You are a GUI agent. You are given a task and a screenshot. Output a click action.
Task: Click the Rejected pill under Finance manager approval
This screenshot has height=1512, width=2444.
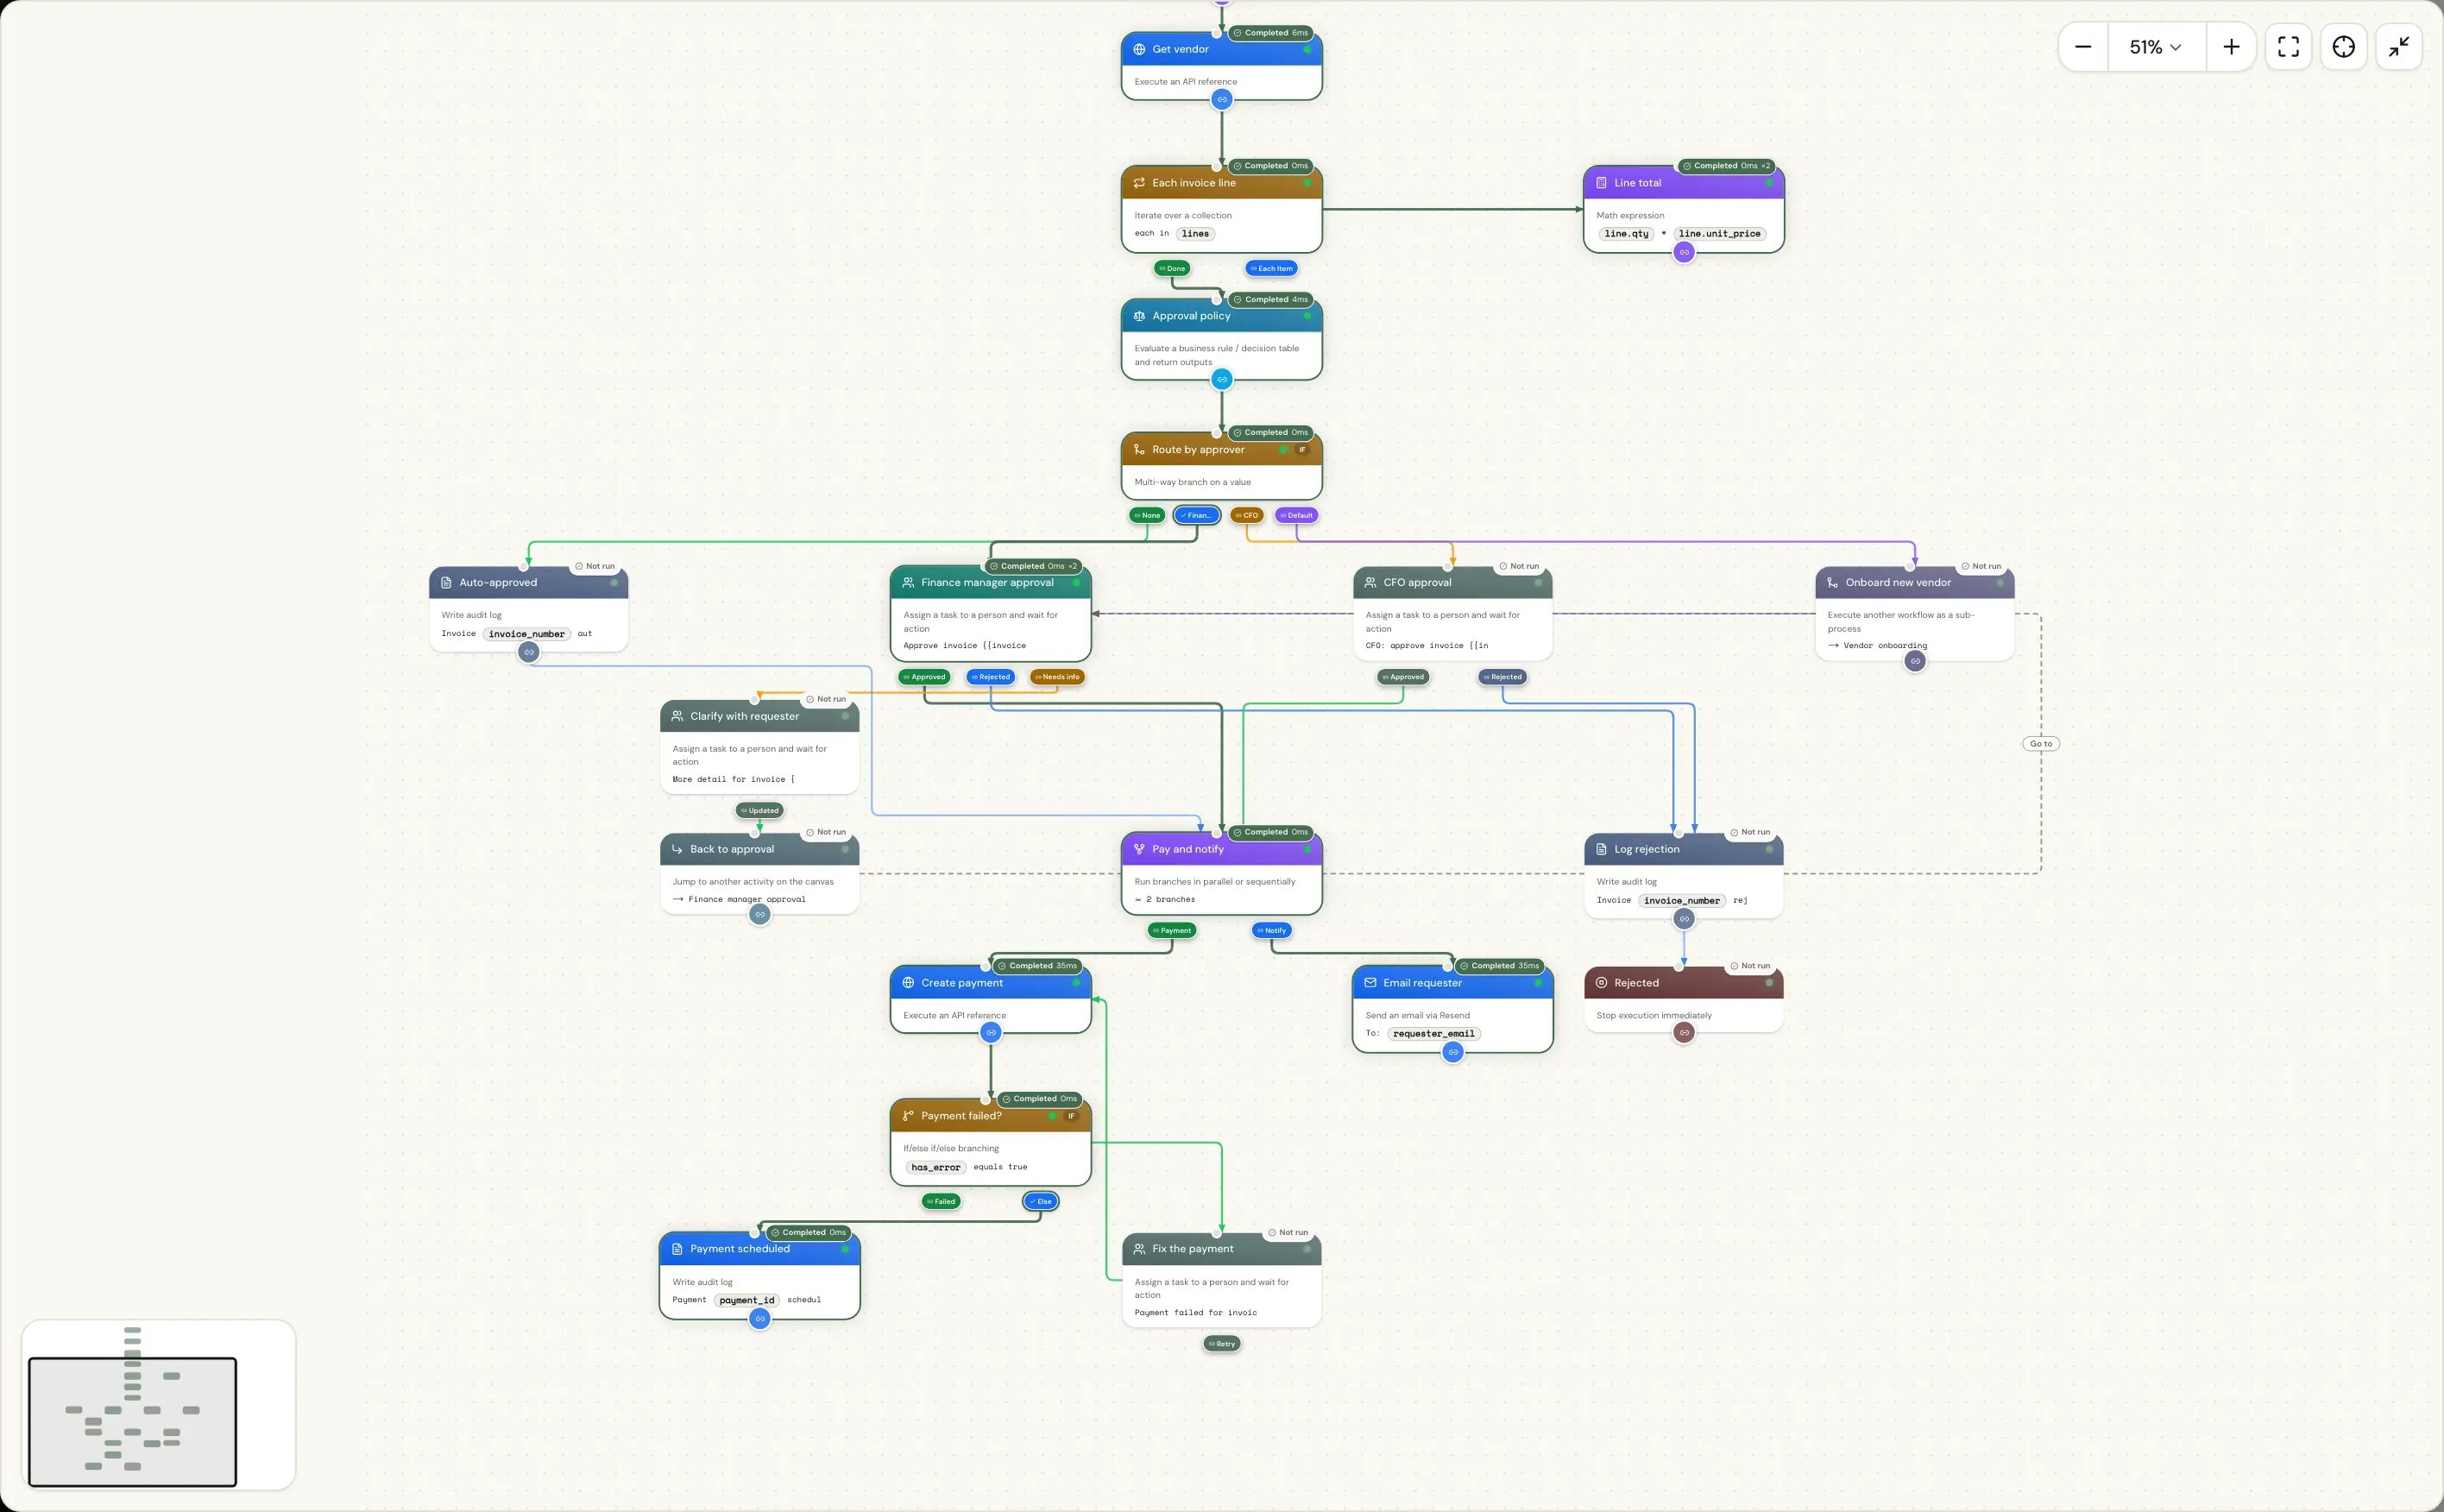click(991, 677)
